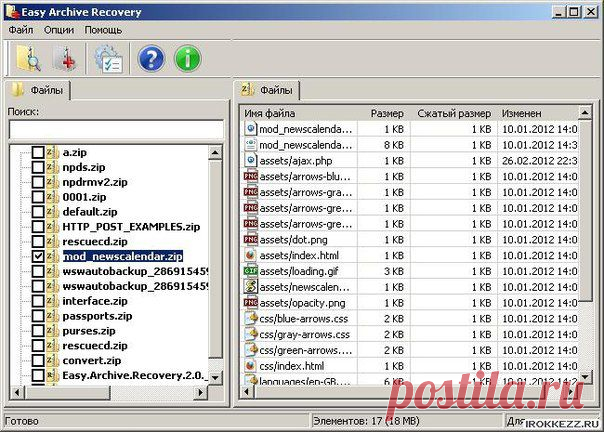Select the assets/loading.gif file row
This screenshot has height=432, width=604.
(409, 271)
